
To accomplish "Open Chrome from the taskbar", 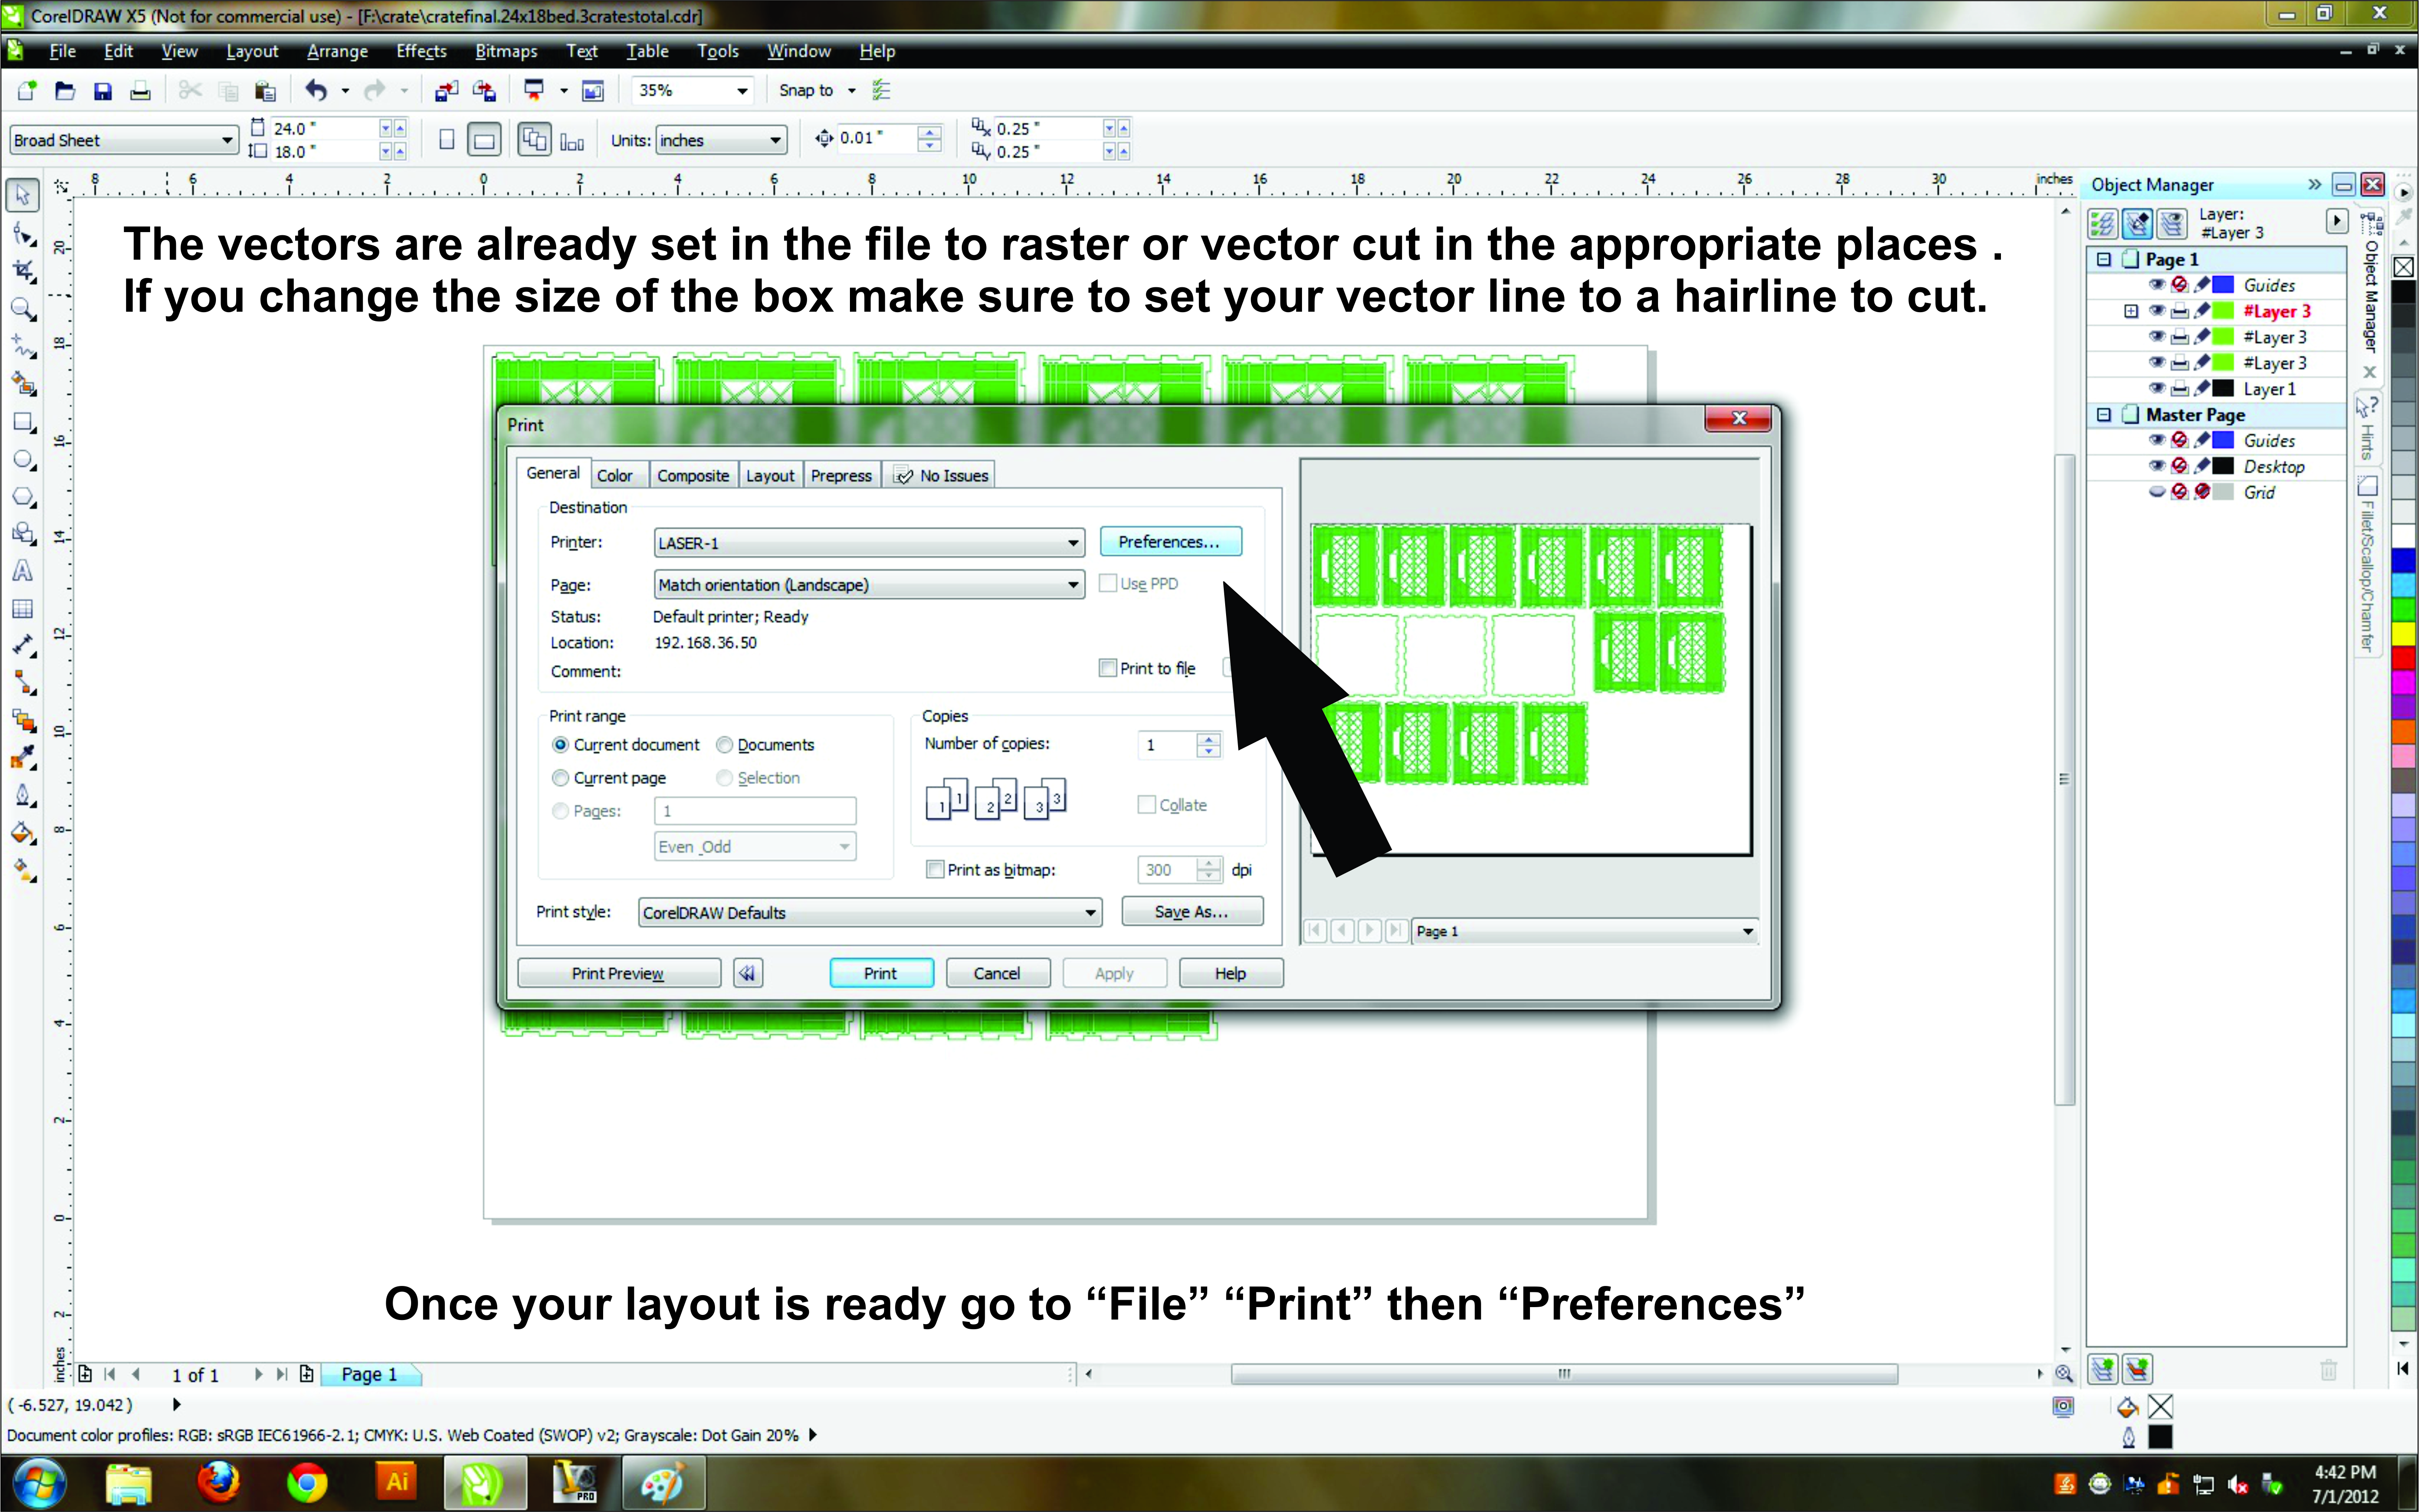I will pos(307,1482).
